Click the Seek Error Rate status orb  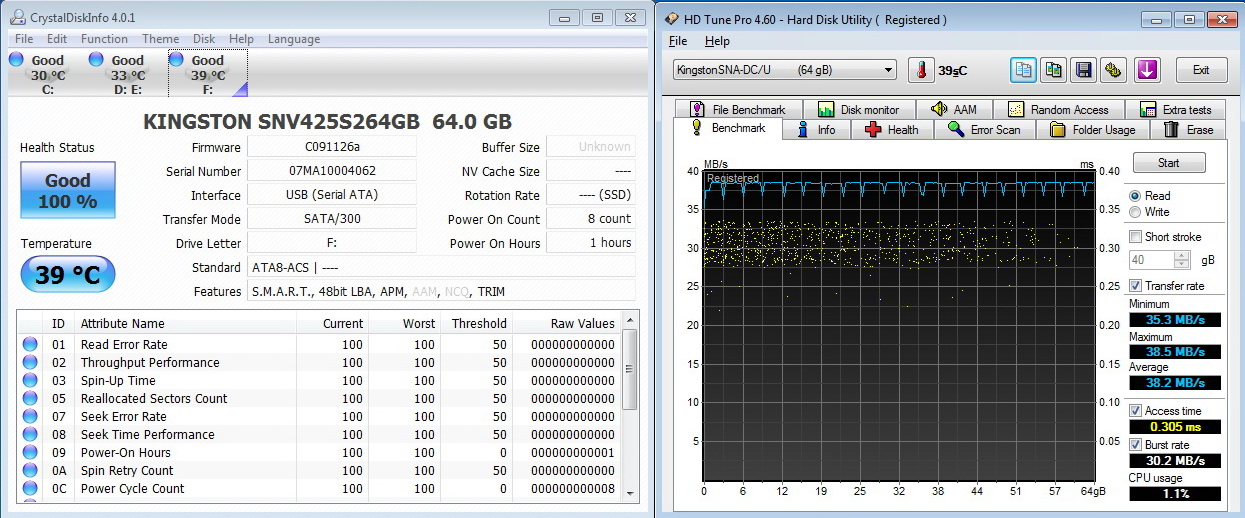(x=30, y=417)
